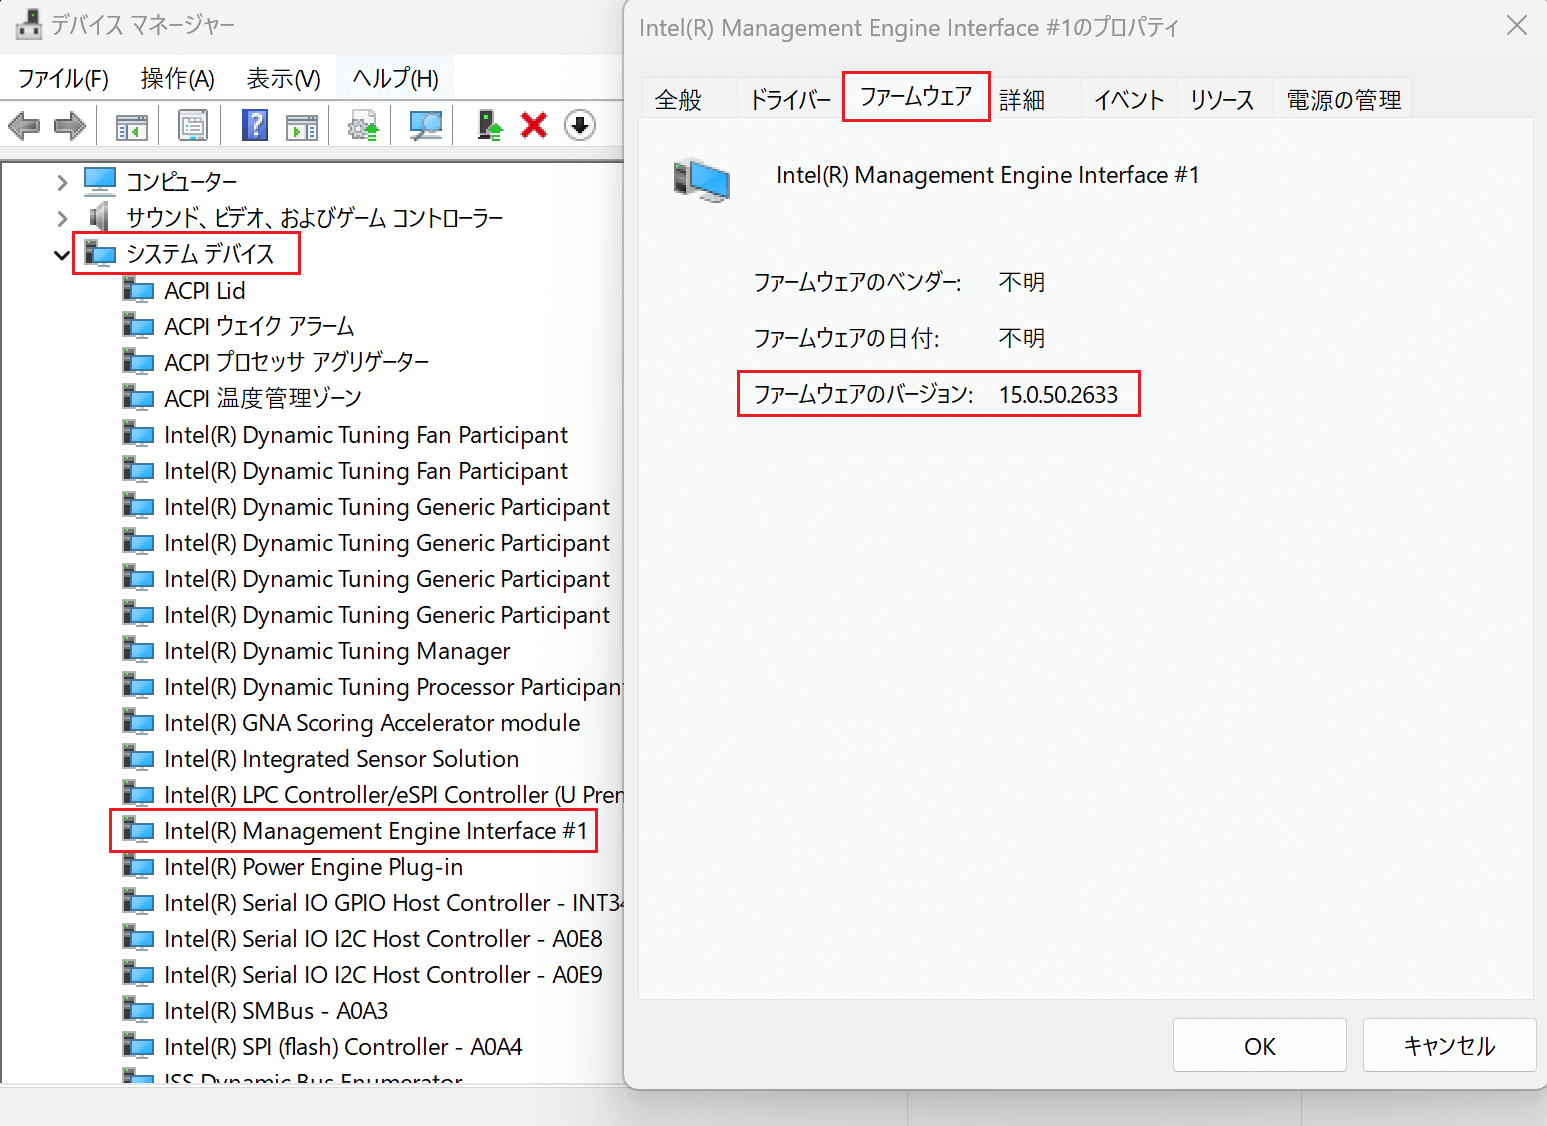Click the icon beside Intel(R) GNA Scoring Accelerator
This screenshot has height=1126, width=1547.
138,722
